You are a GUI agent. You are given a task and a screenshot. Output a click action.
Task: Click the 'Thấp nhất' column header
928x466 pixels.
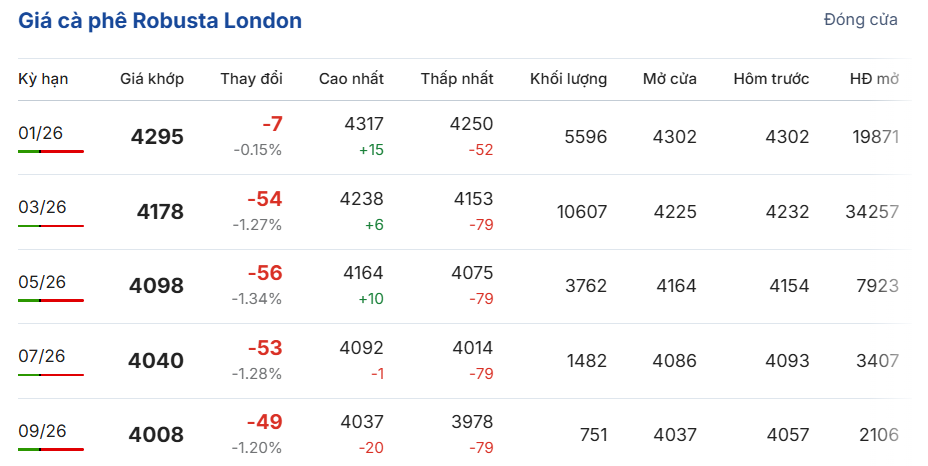coord(457,79)
